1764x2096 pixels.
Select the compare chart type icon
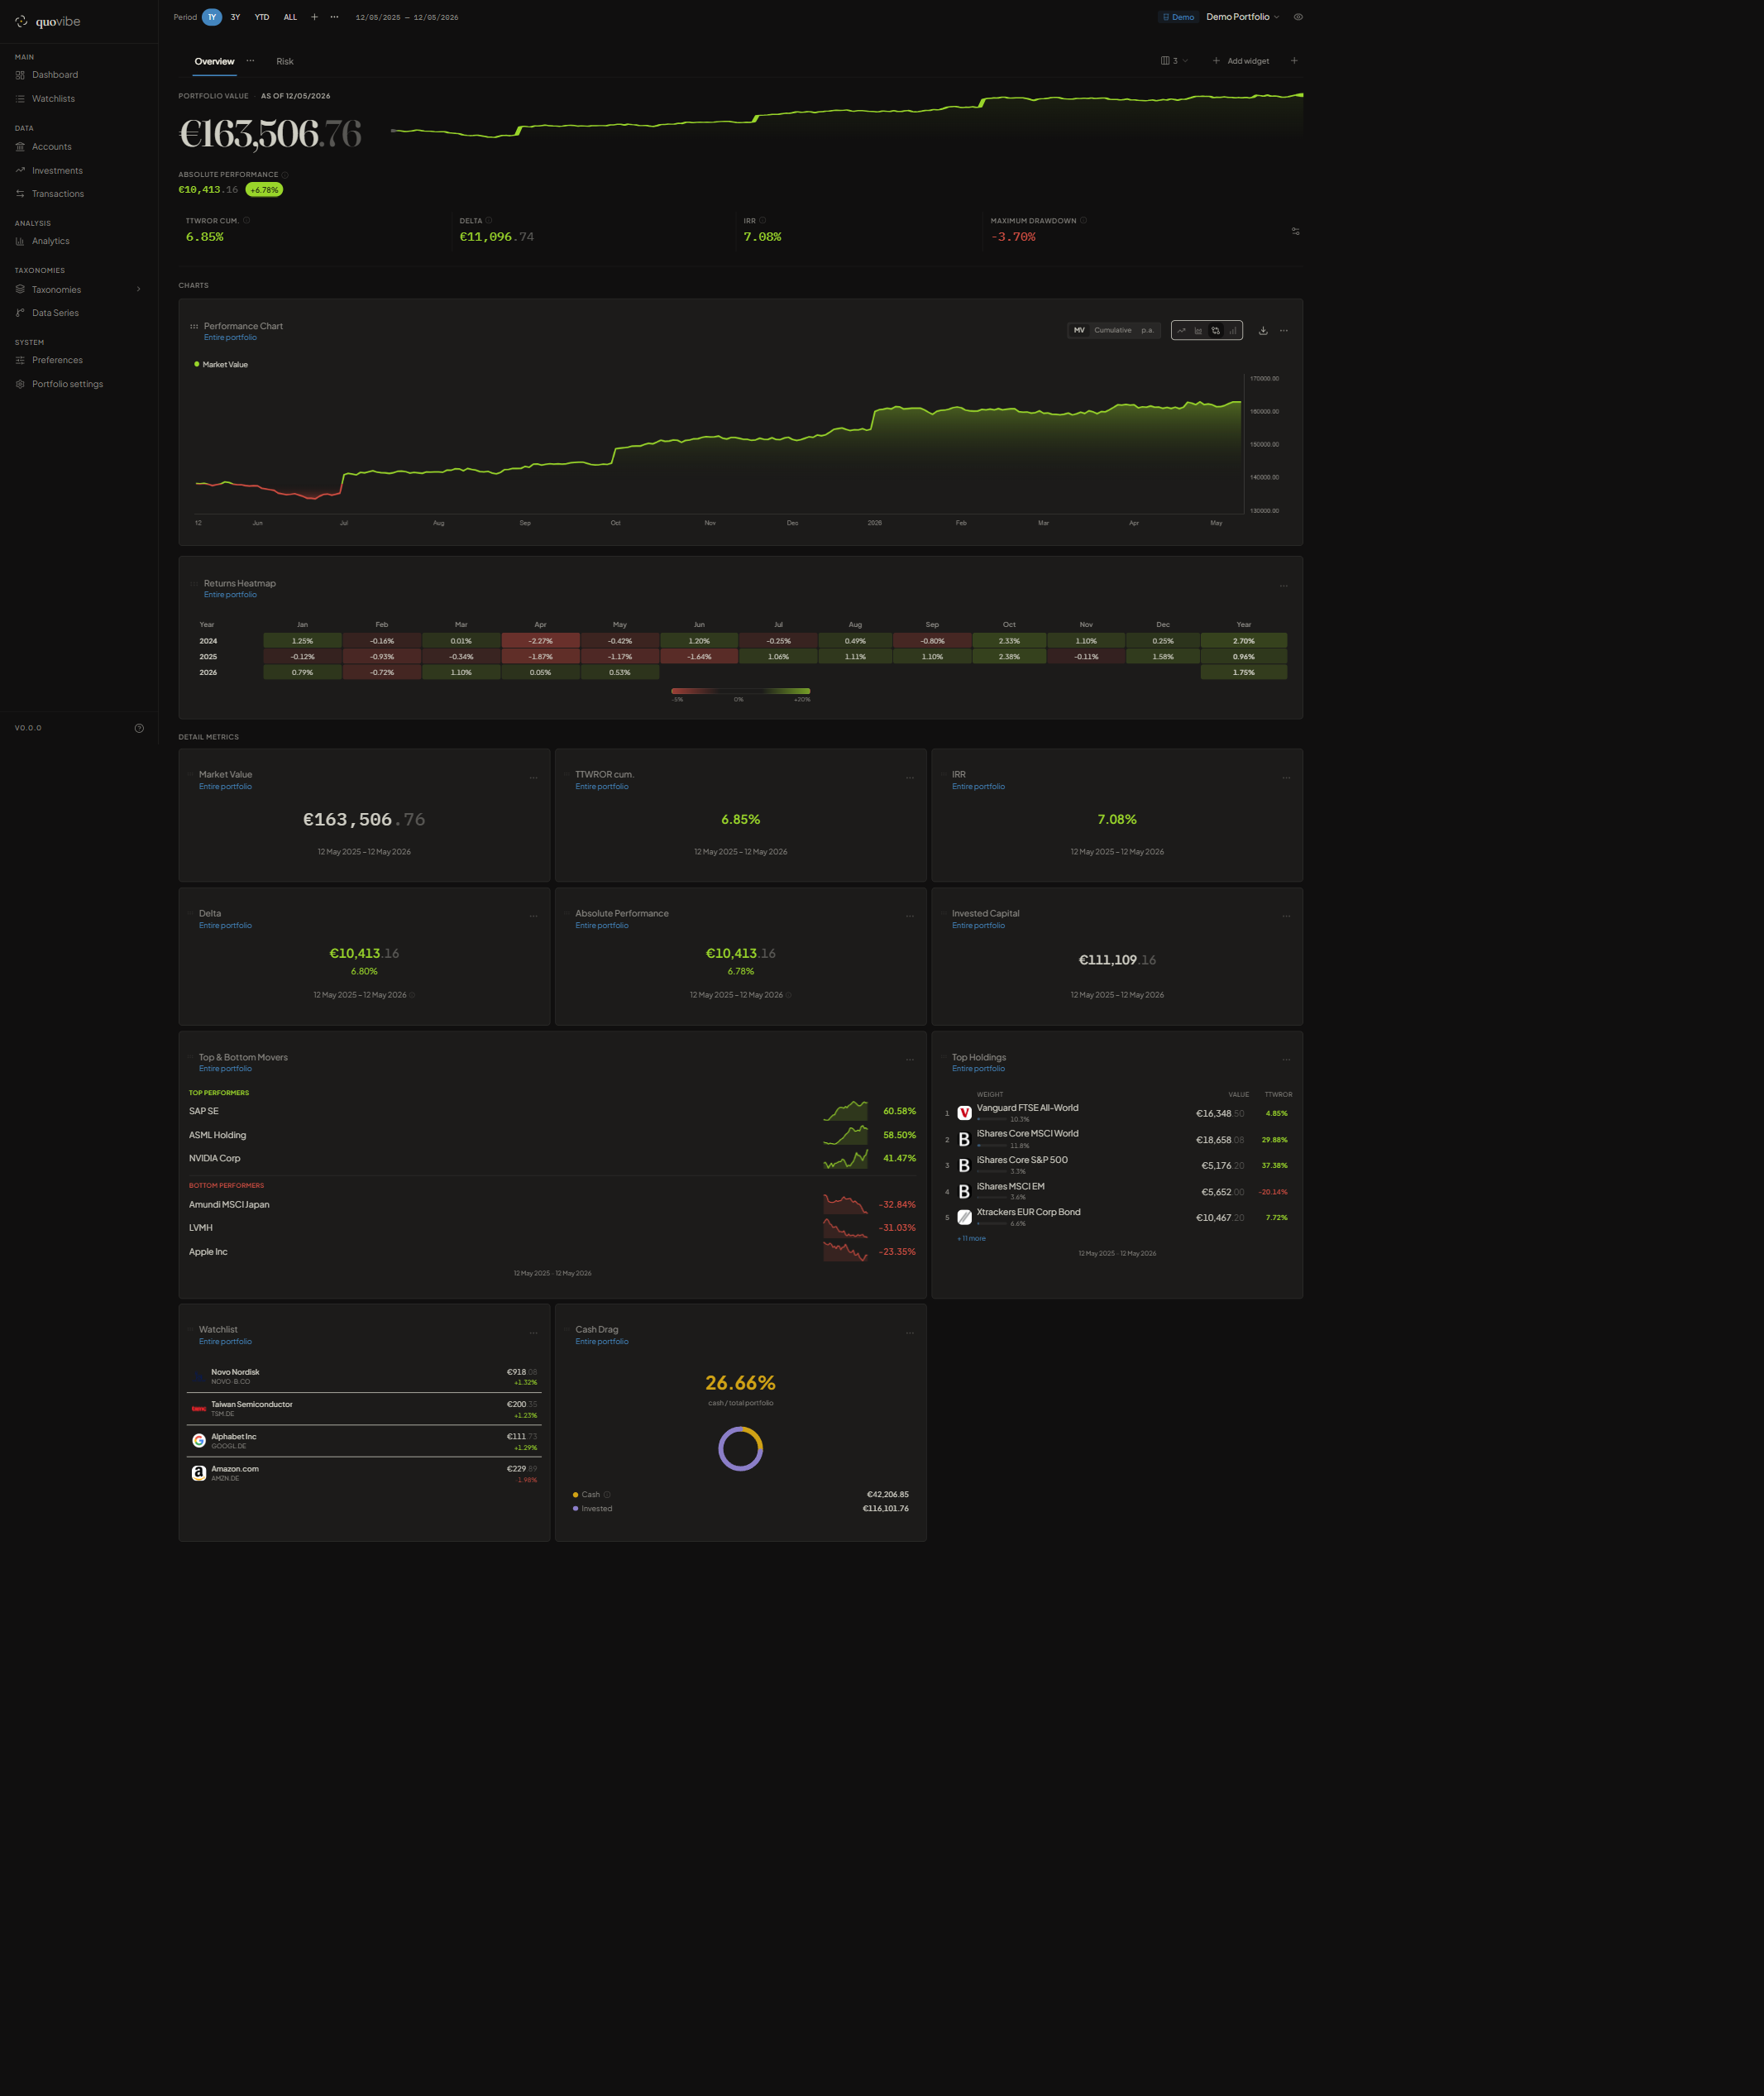click(1215, 331)
